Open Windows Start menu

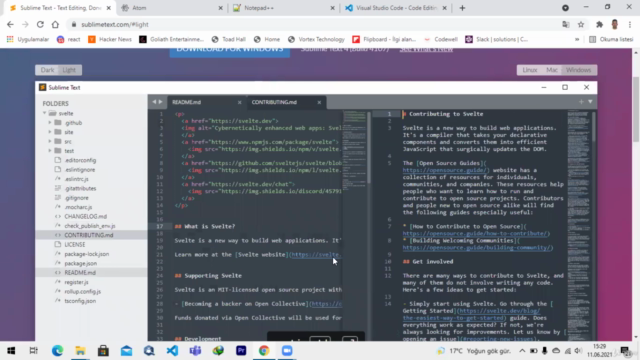[x=11, y=351]
